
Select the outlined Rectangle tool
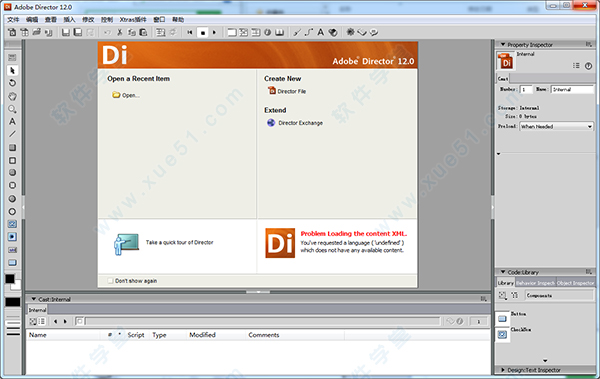coord(12,160)
